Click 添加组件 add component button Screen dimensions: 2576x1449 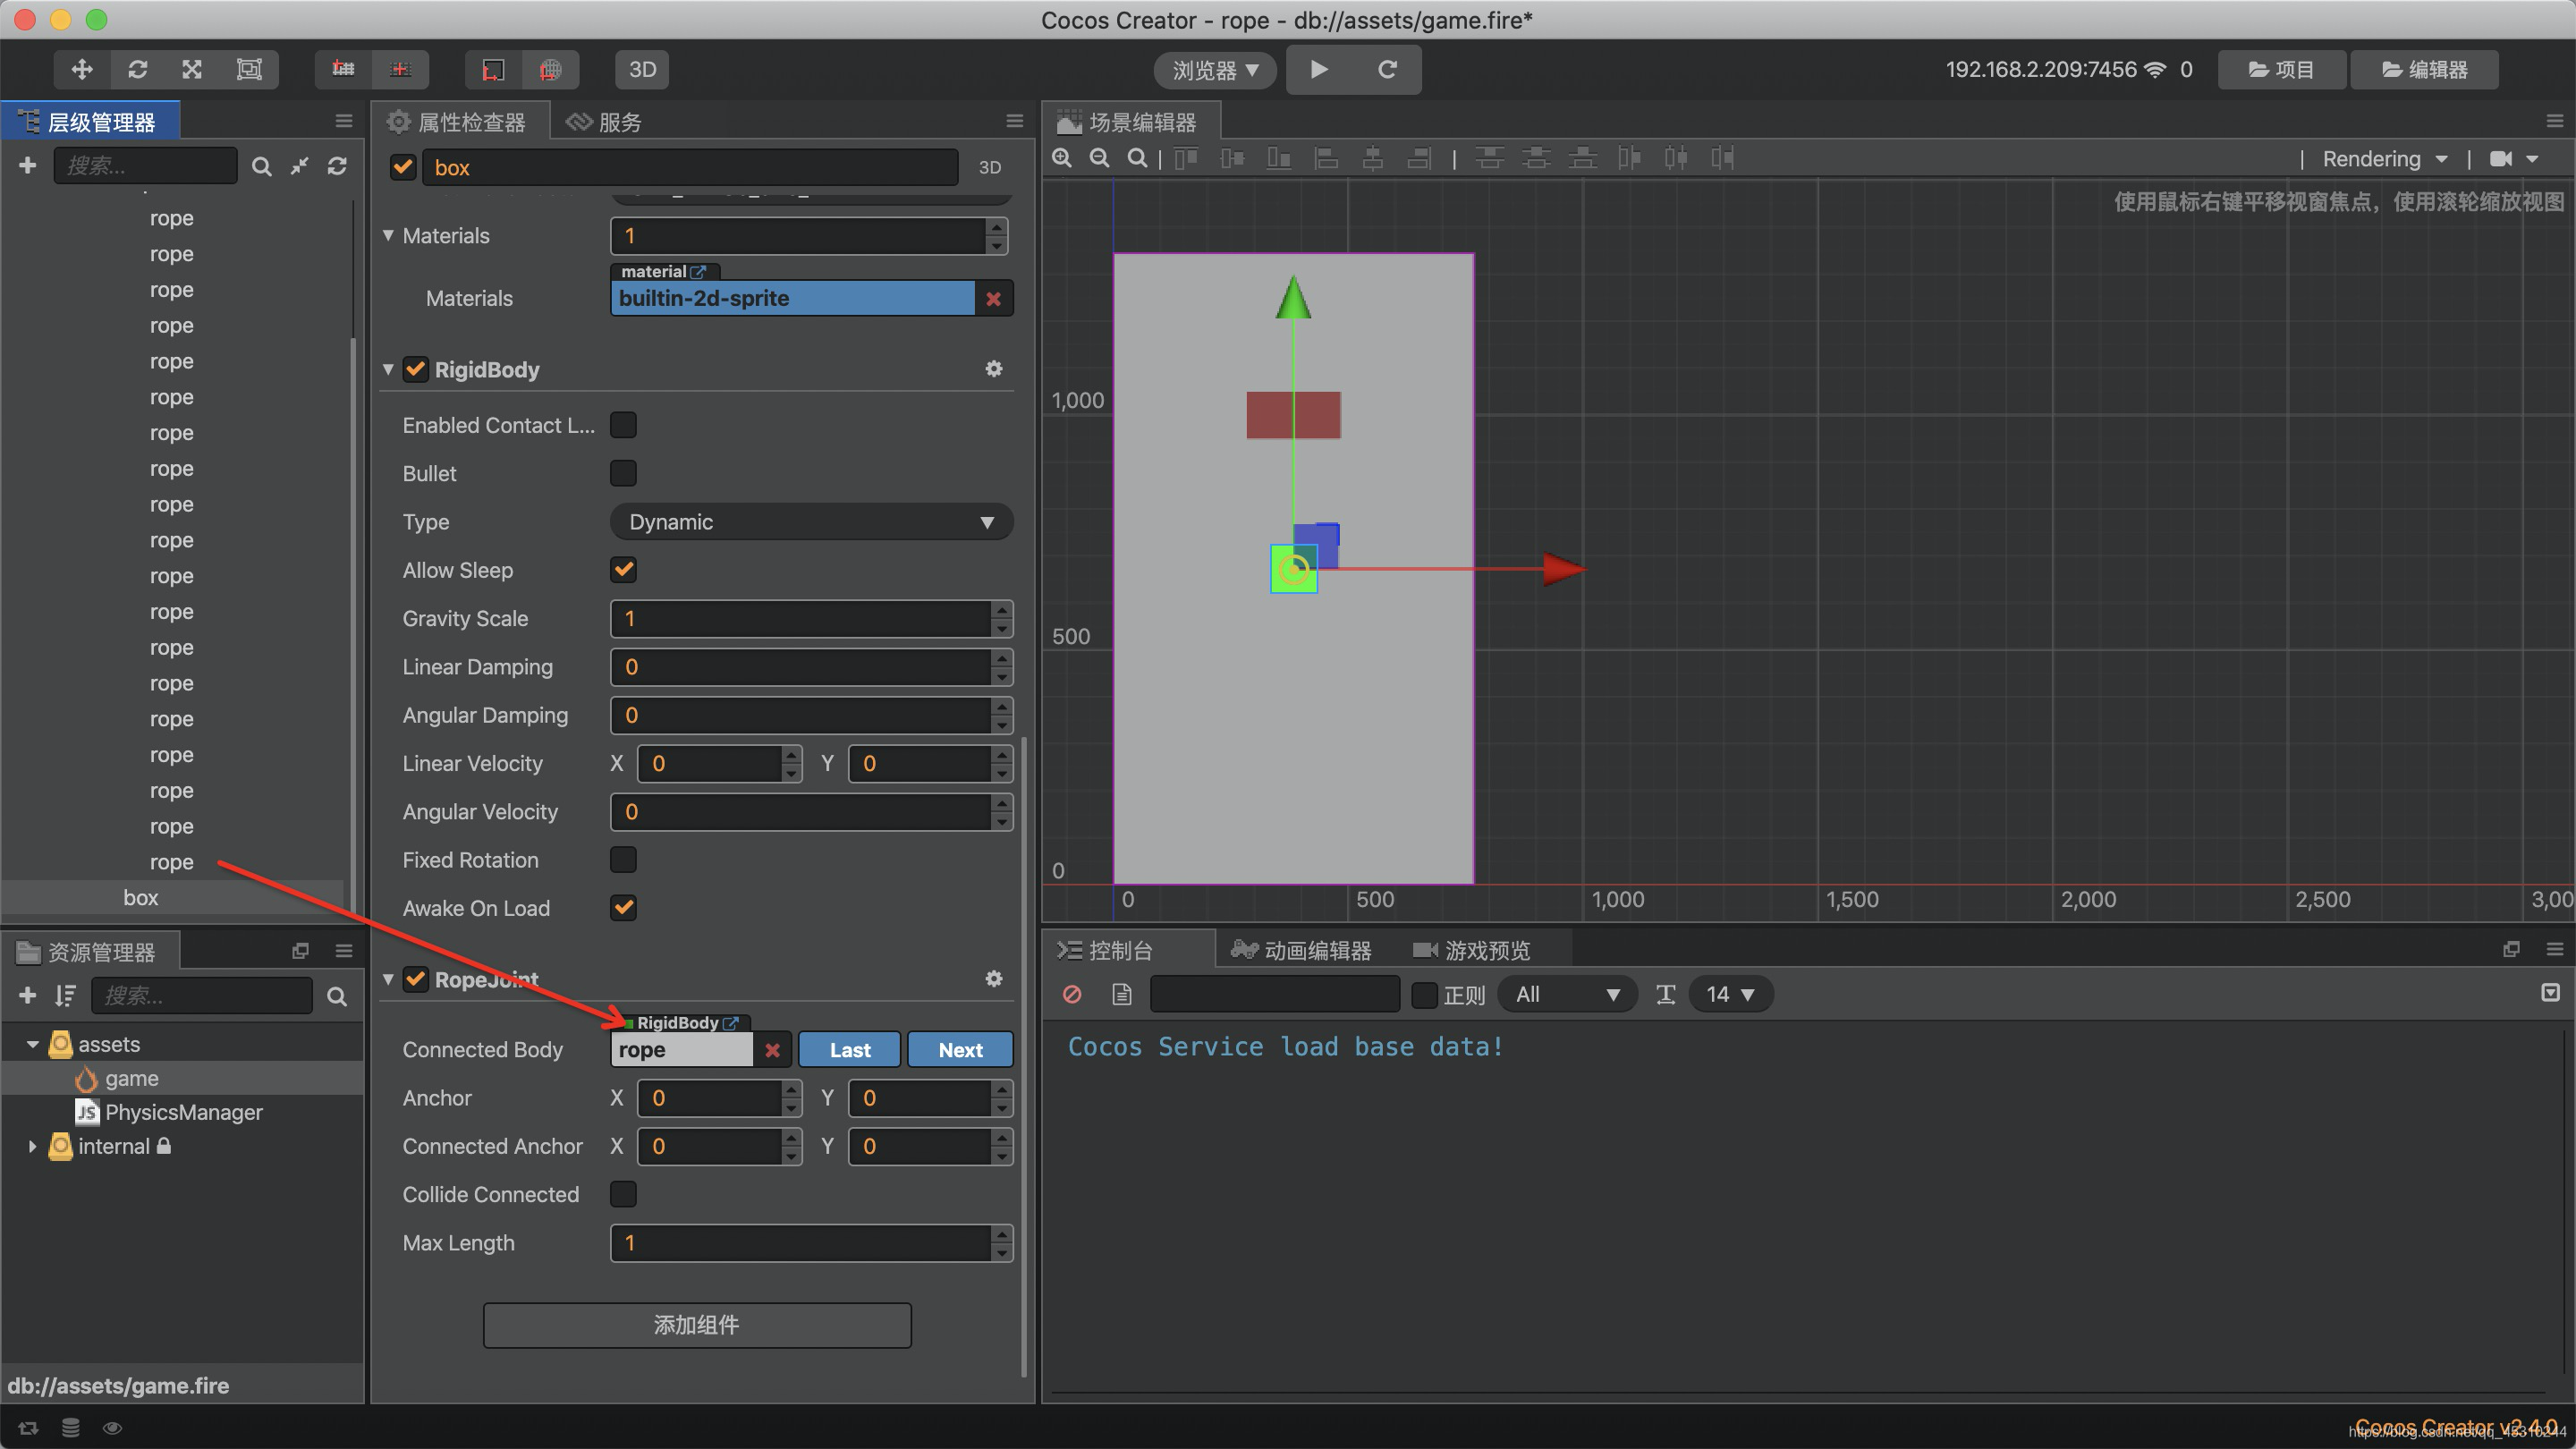(x=695, y=1322)
